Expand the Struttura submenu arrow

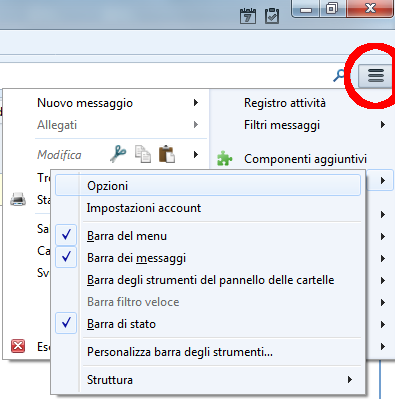click(x=349, y=379)
